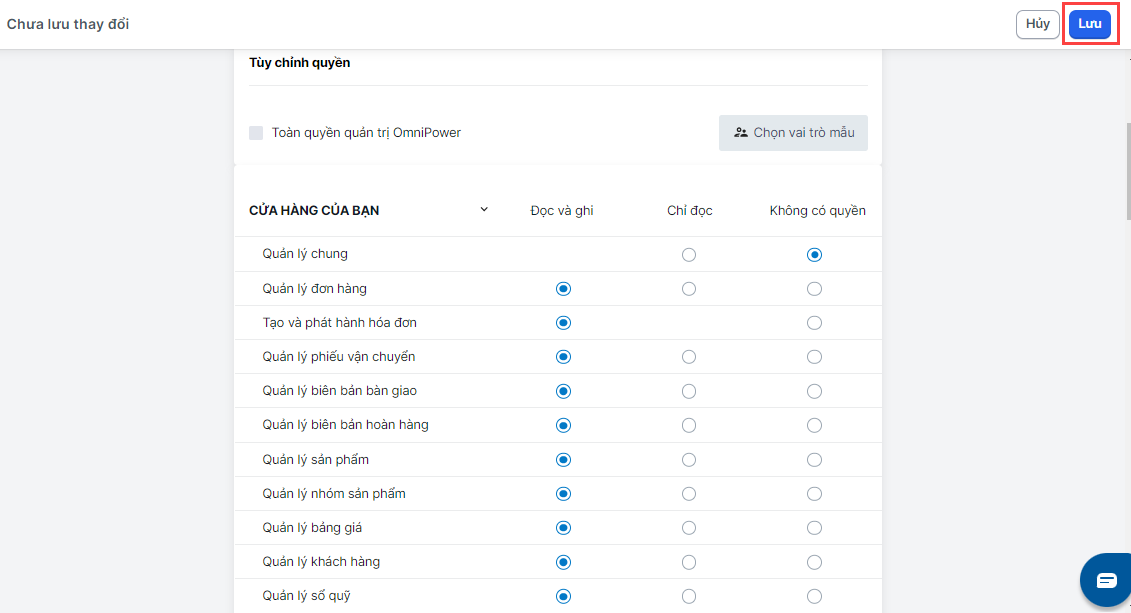Select Đọc và ghi for Quản lý sổ quỹ
Image resolution: width=1131 pixels, height=613 pixels.
click(563, 597)
